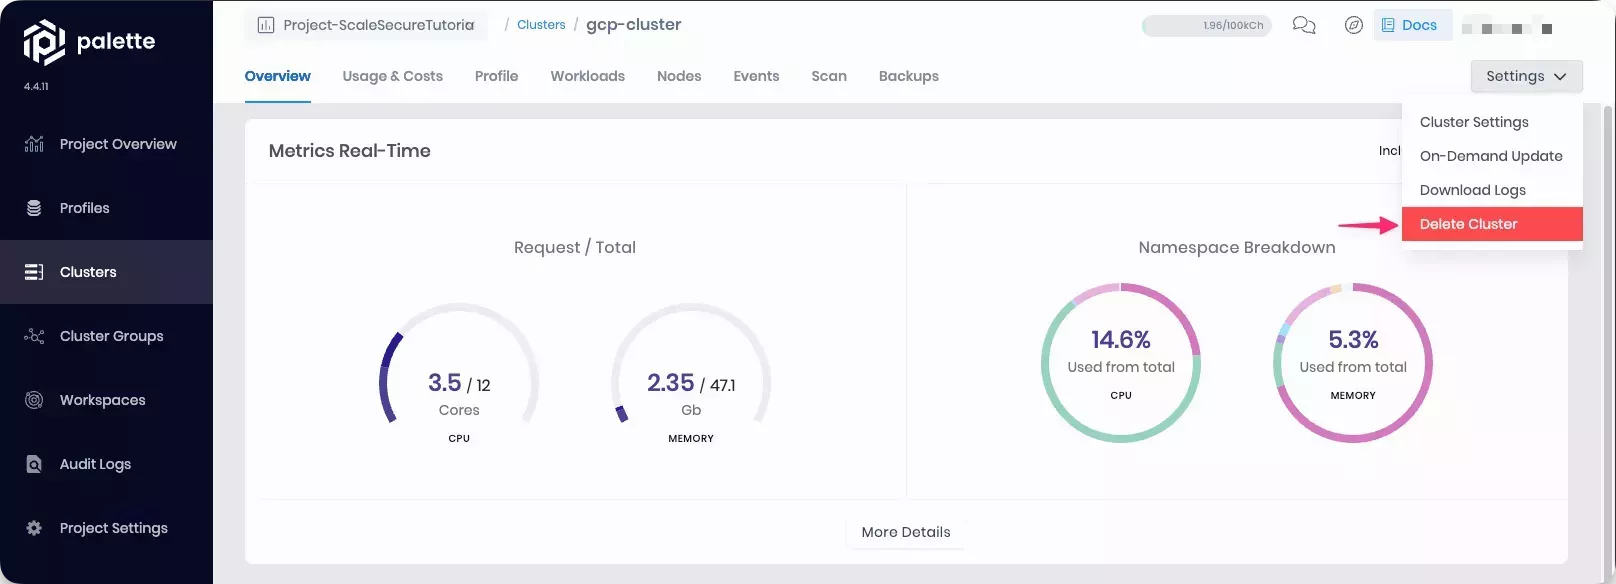Open the Backups tab
The image size is (1616, 584).
pos(909,76)
